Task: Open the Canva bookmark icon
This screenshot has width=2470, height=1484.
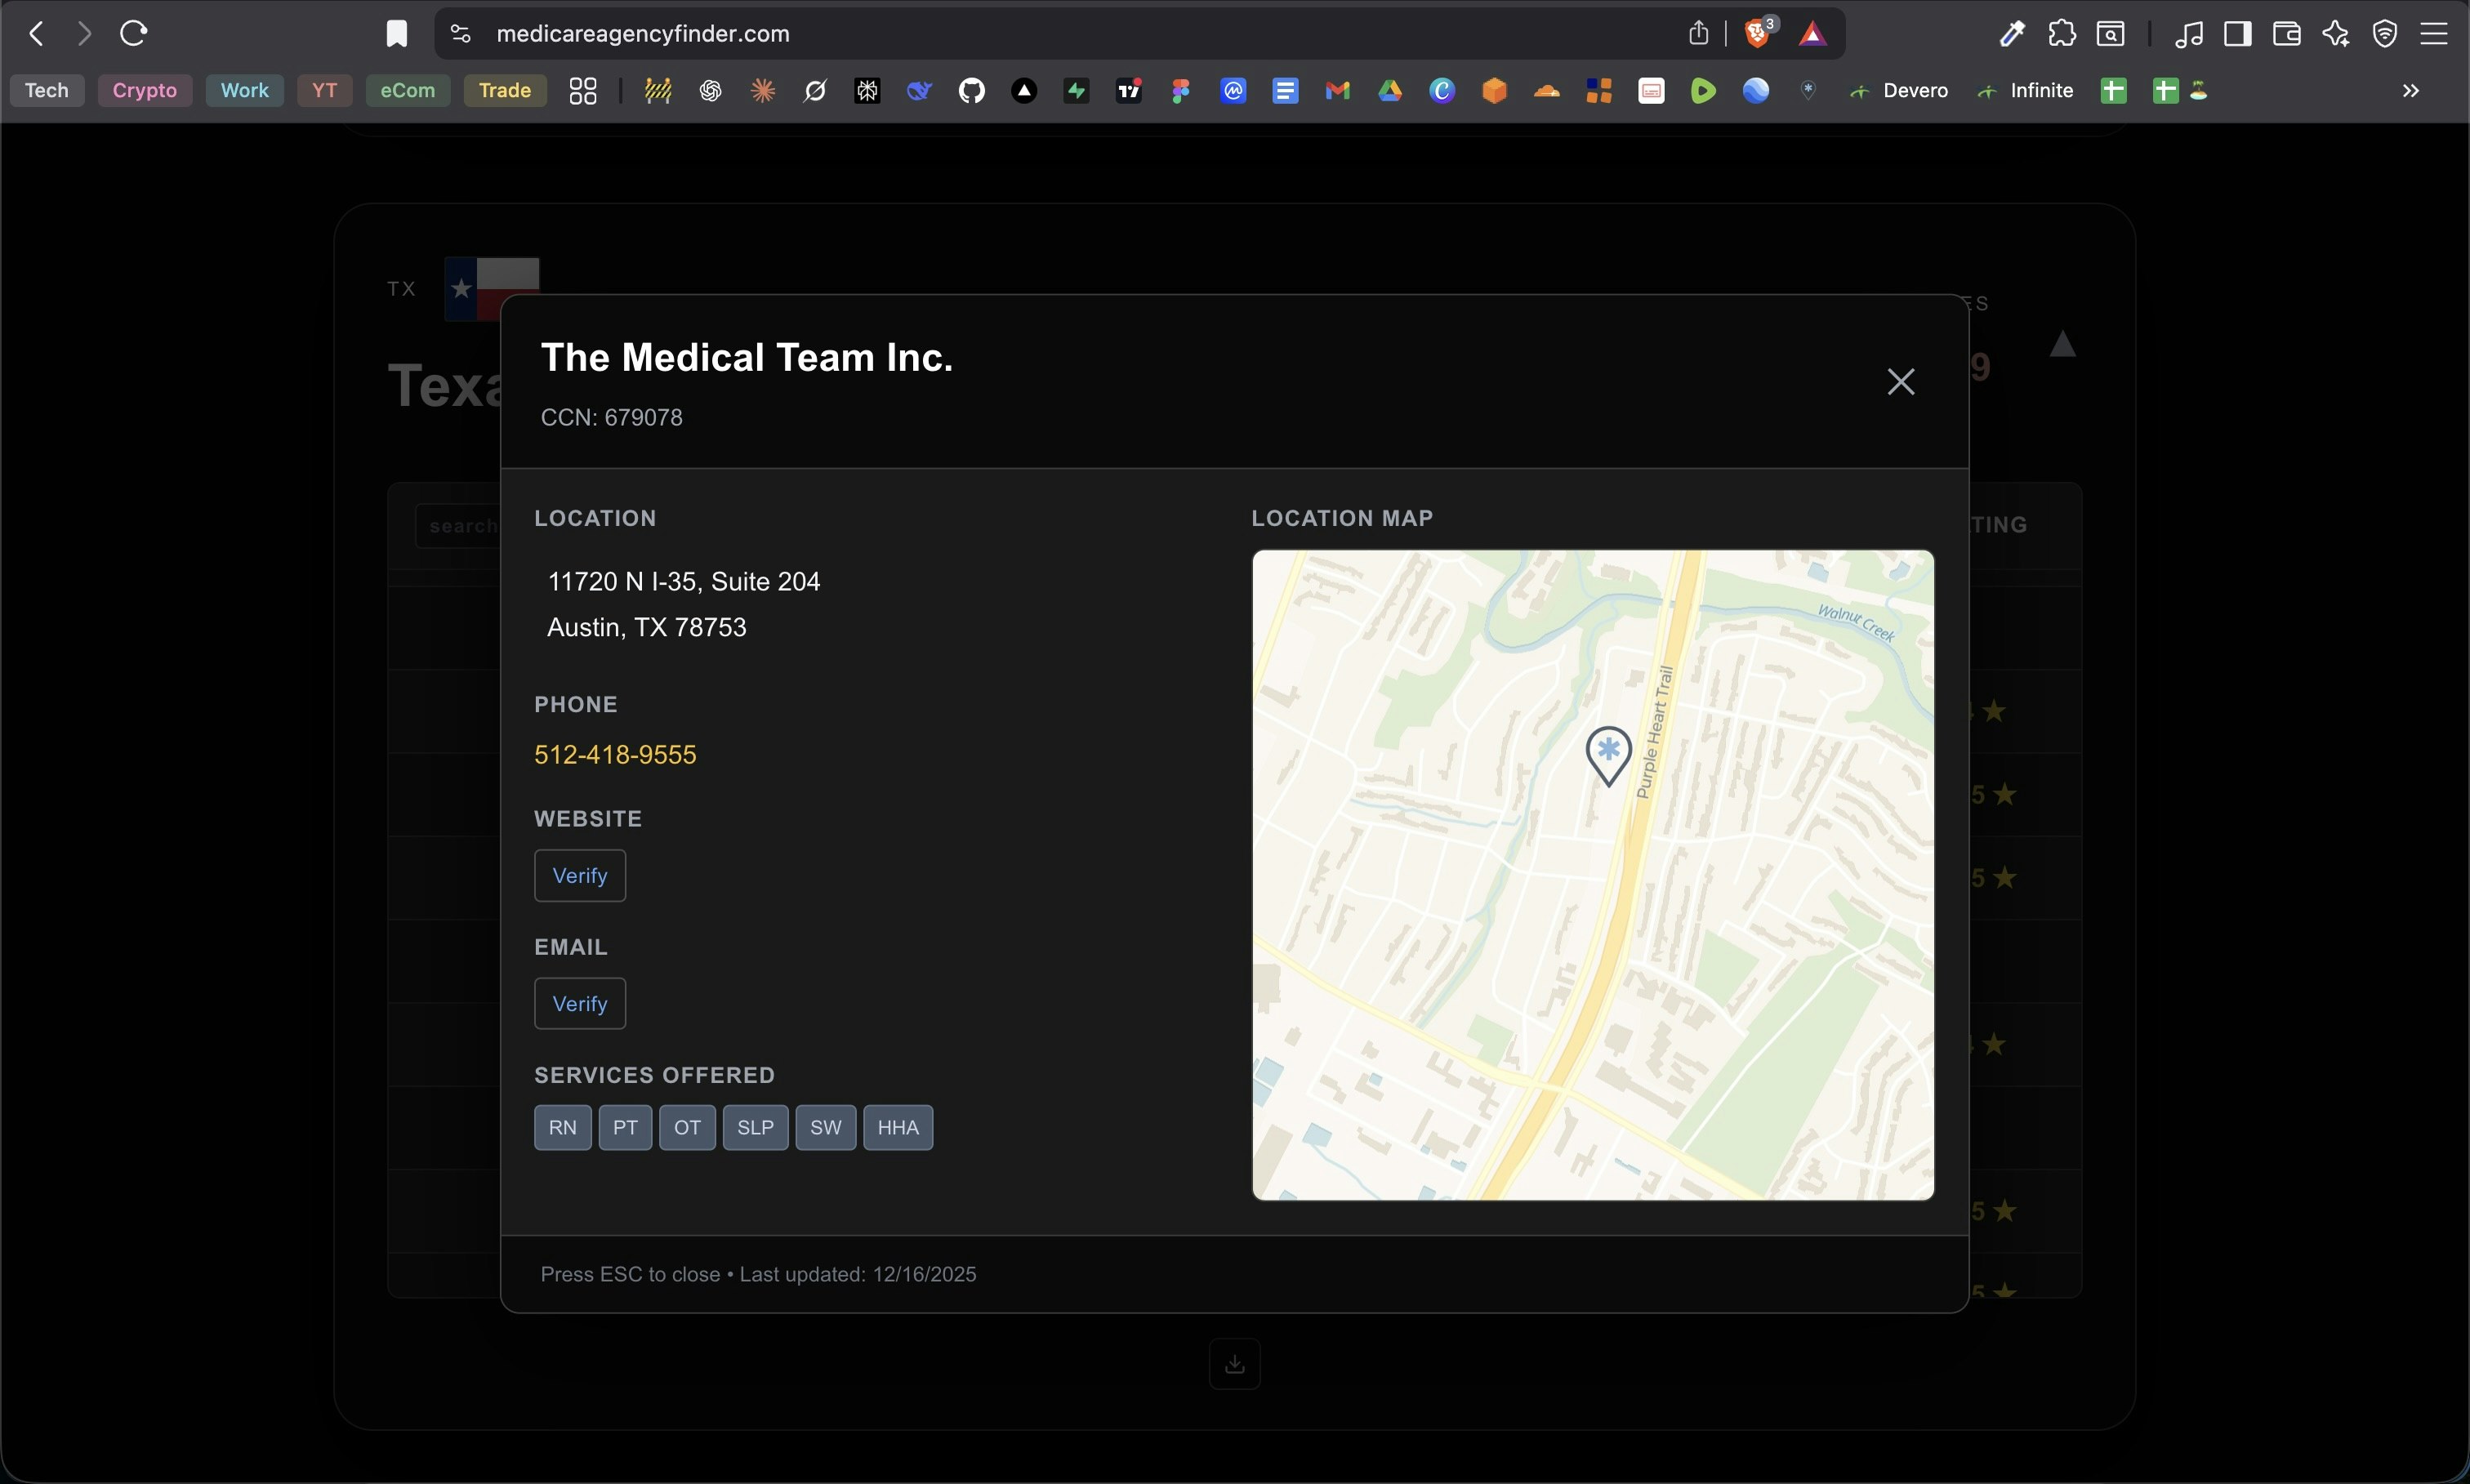Action: tap(1443, 90)
